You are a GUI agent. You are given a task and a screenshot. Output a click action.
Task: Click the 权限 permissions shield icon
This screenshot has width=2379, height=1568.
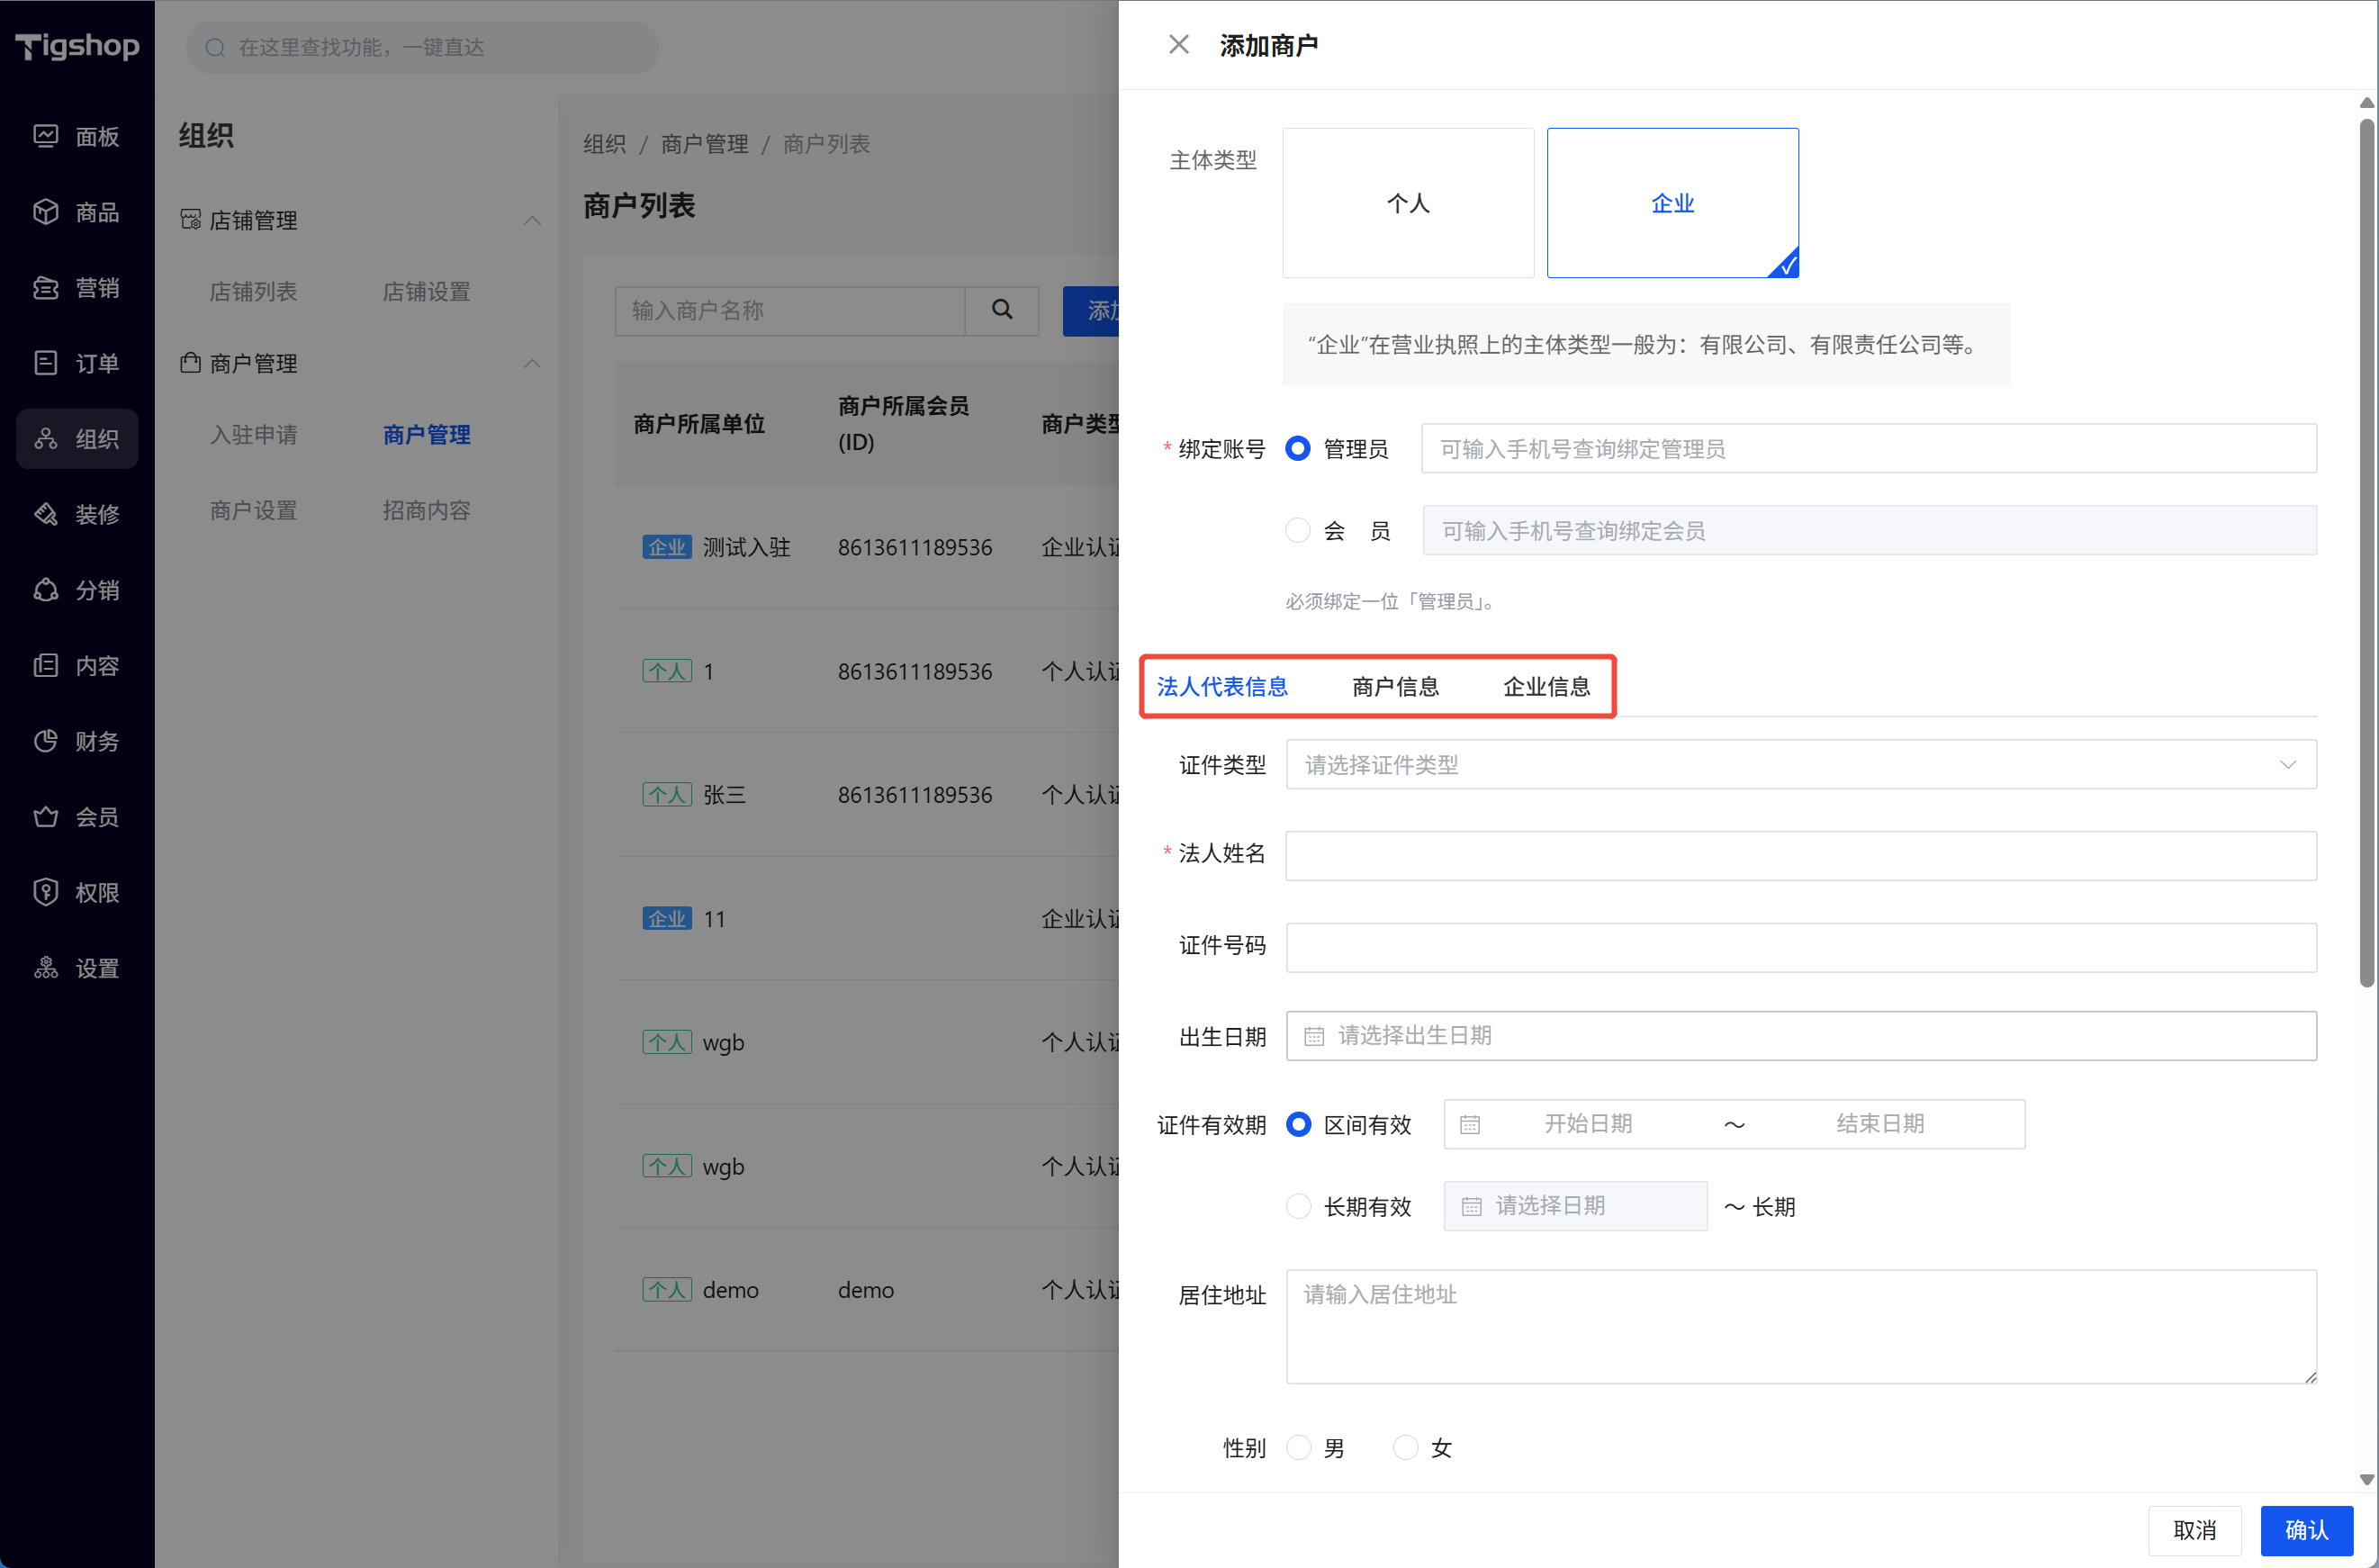click(46, 892)
